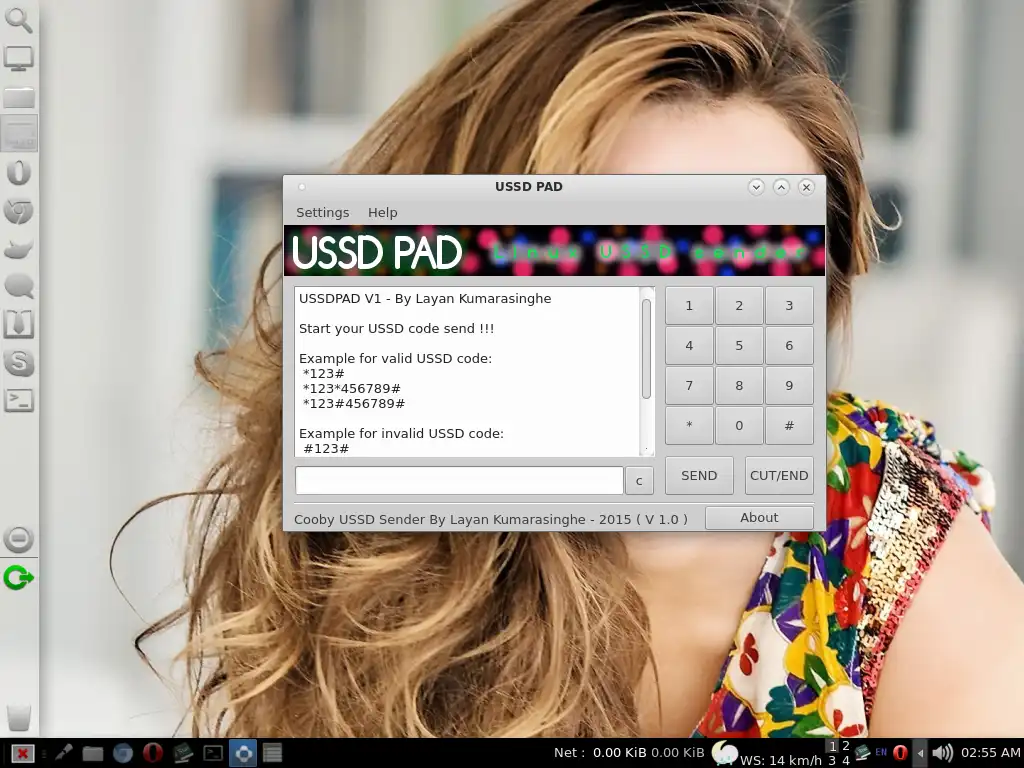Open the chat bubble app in the left dock
The height and width of the screenshot is (768, 1024).
click(18, 286)
